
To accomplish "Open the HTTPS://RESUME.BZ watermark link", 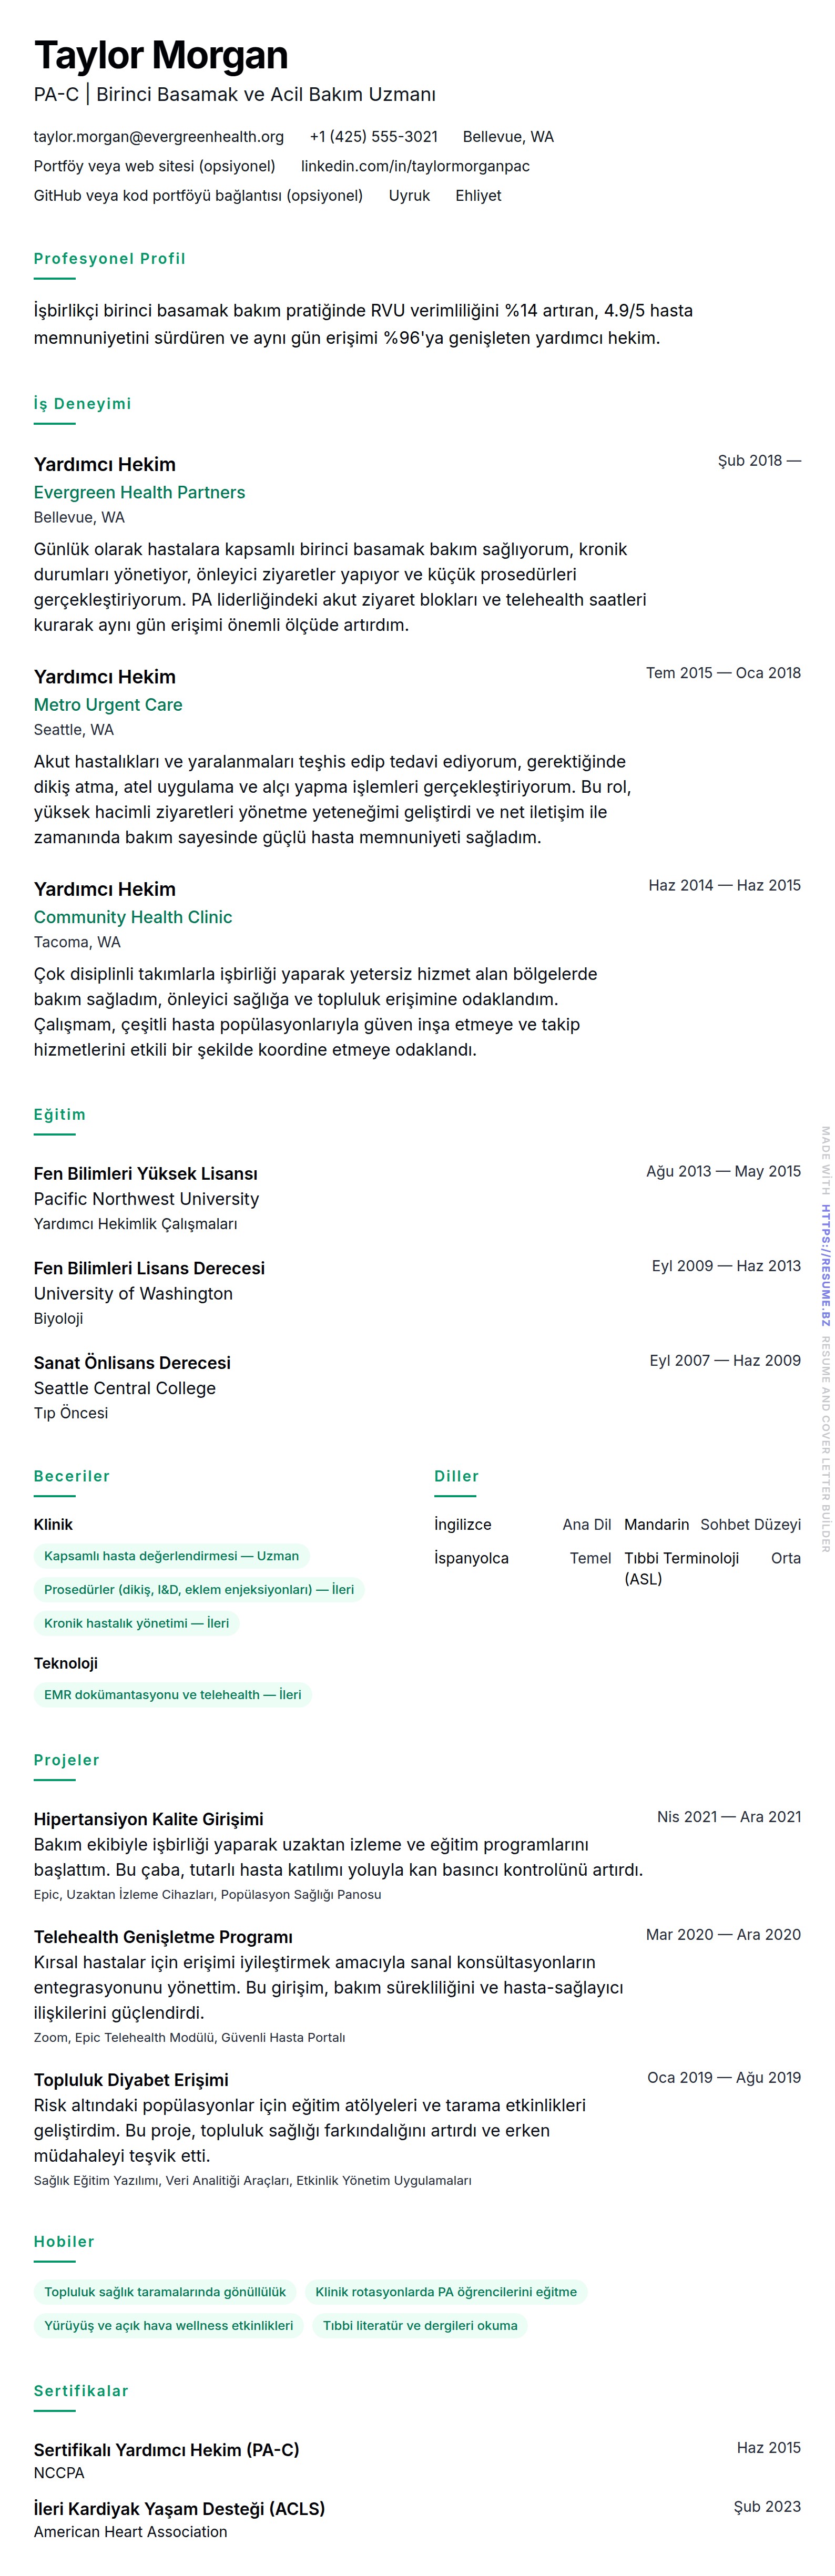I will (825, 1265).
